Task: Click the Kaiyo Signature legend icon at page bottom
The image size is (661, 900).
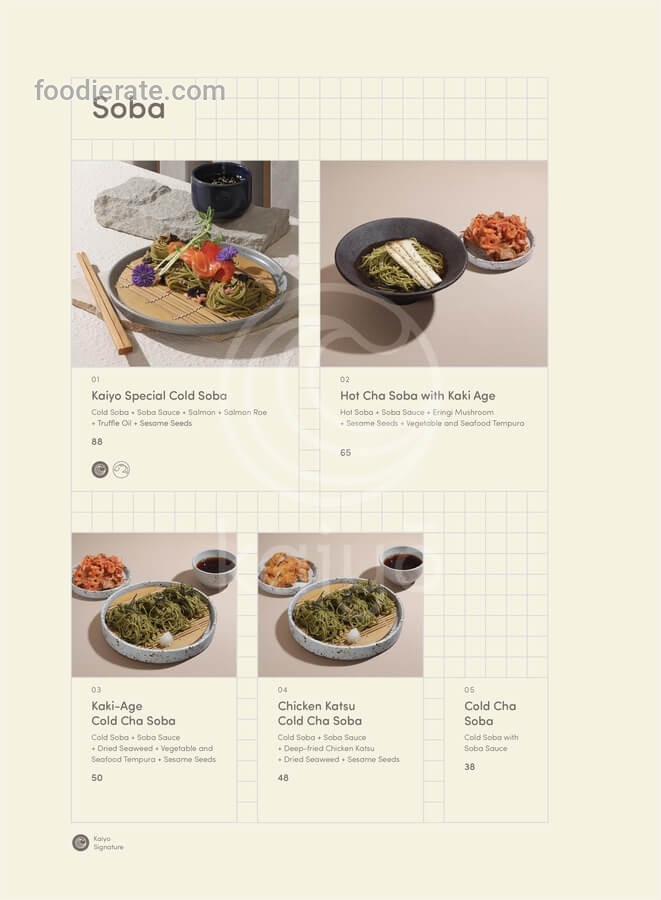Action: point(80,843)
